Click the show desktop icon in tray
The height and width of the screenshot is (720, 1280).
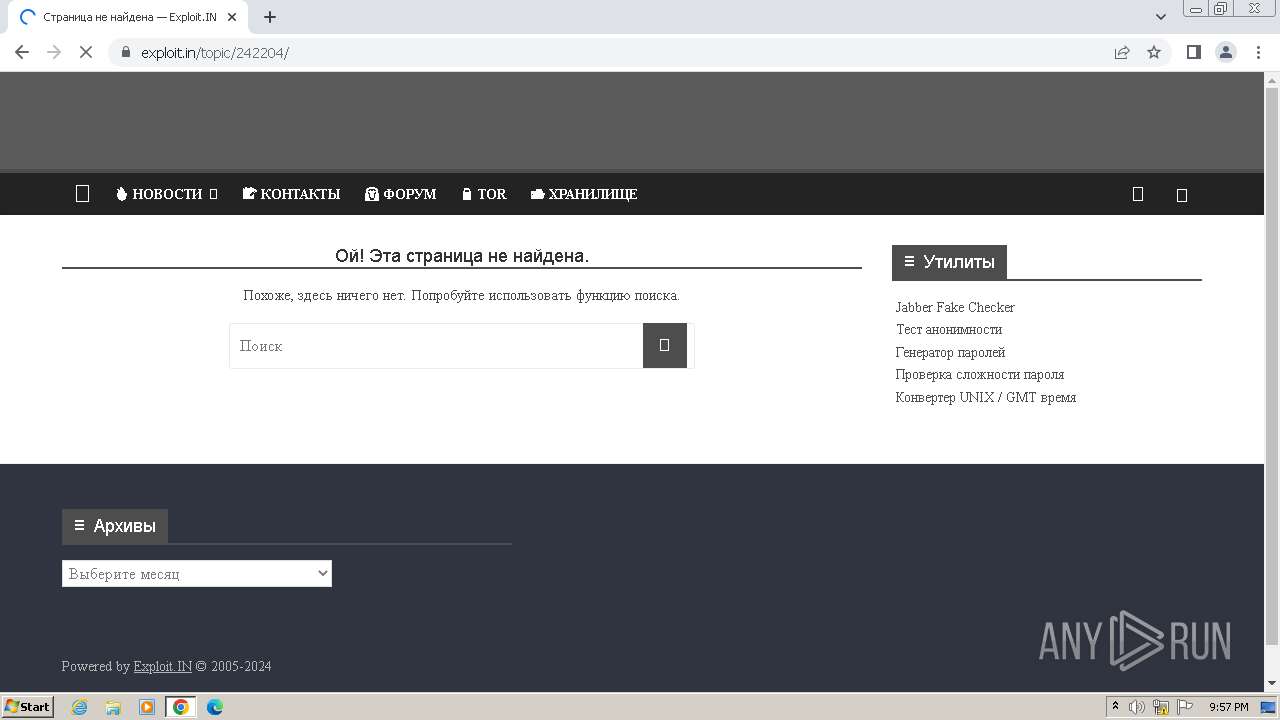click(1268, 707)
